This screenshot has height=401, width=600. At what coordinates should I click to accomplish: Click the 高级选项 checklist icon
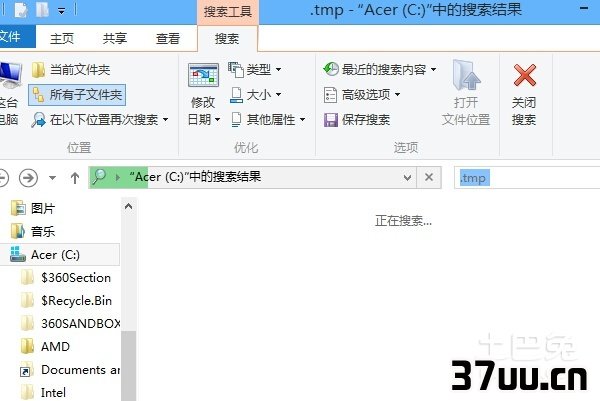pyautogui.click(x=330, y=95)
